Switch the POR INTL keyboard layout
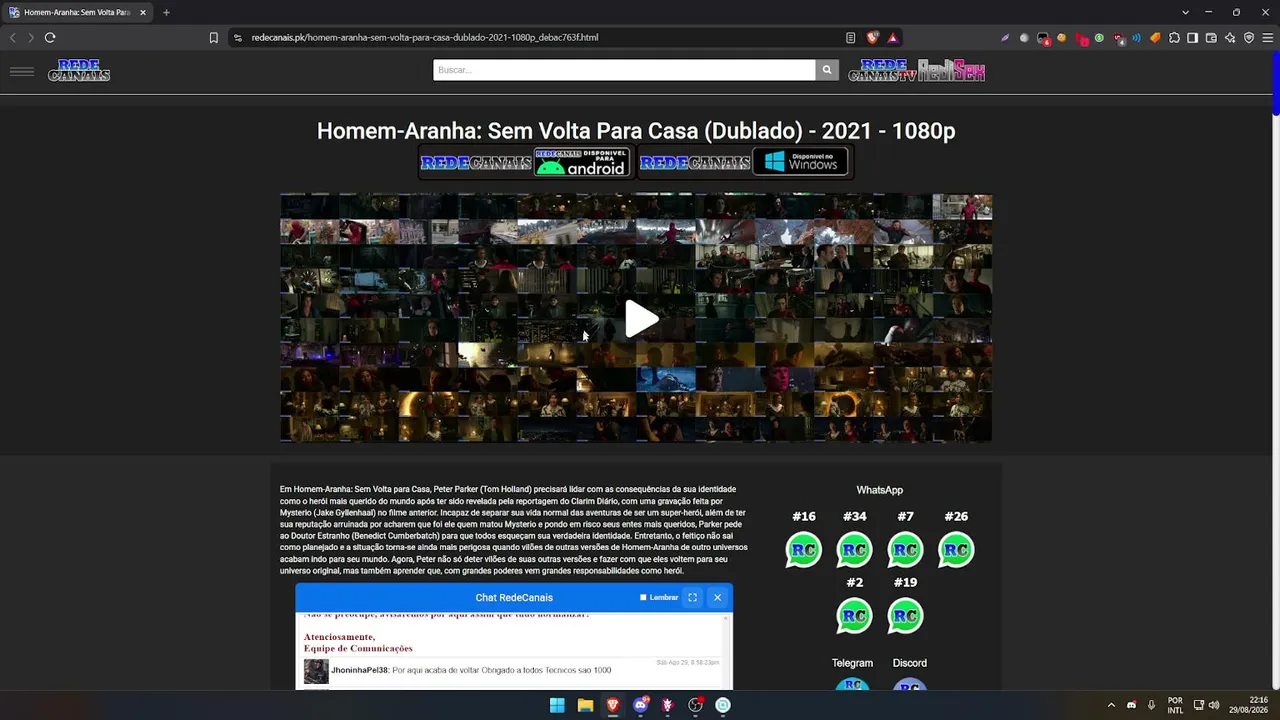This screenshot has height=720, width=1280. (x=1175, y=706)
